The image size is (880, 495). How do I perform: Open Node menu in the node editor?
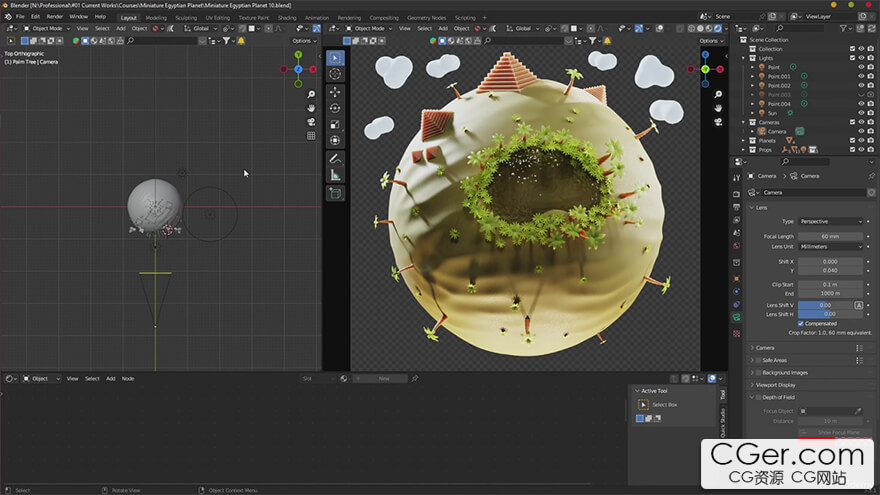[128, 379]
